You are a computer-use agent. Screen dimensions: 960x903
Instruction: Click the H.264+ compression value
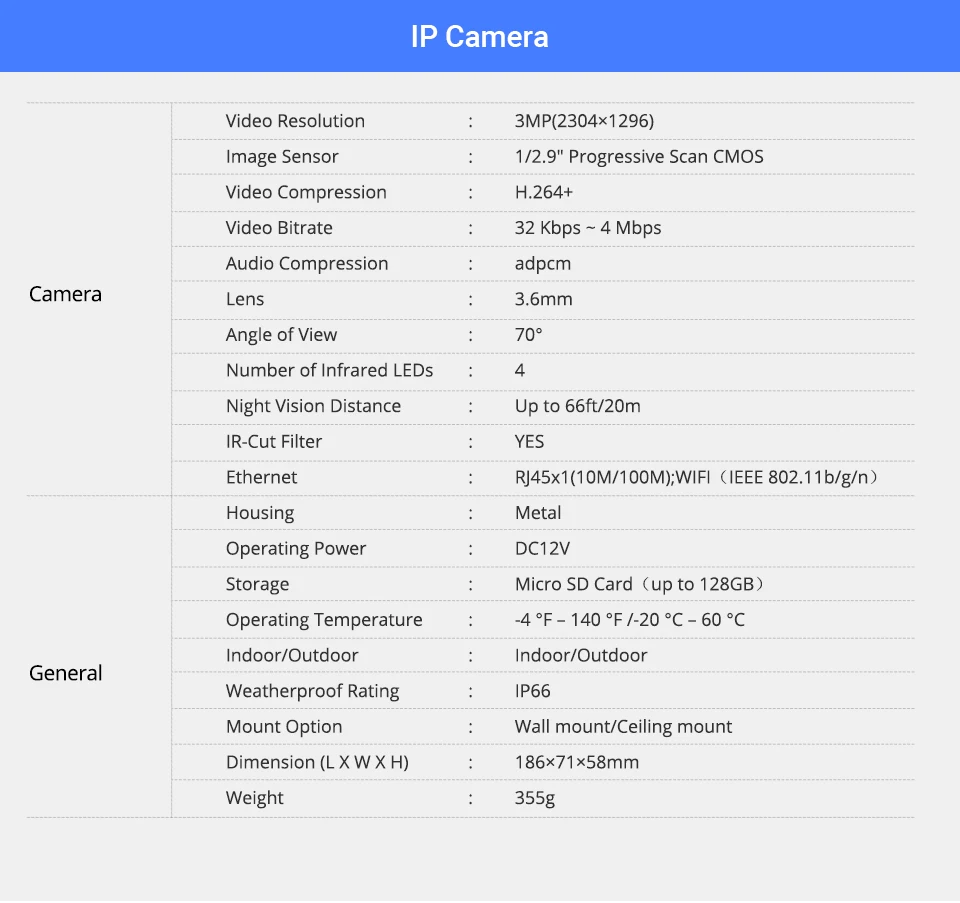(543, 192)
